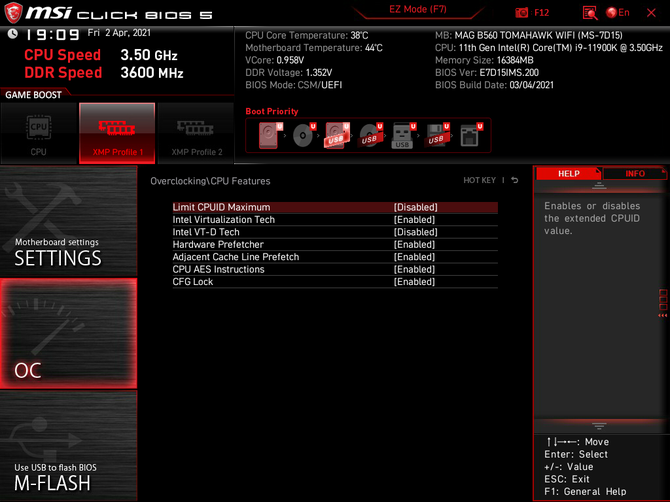Select the Intel Virtualization Tech label

(x=223, y=220)
